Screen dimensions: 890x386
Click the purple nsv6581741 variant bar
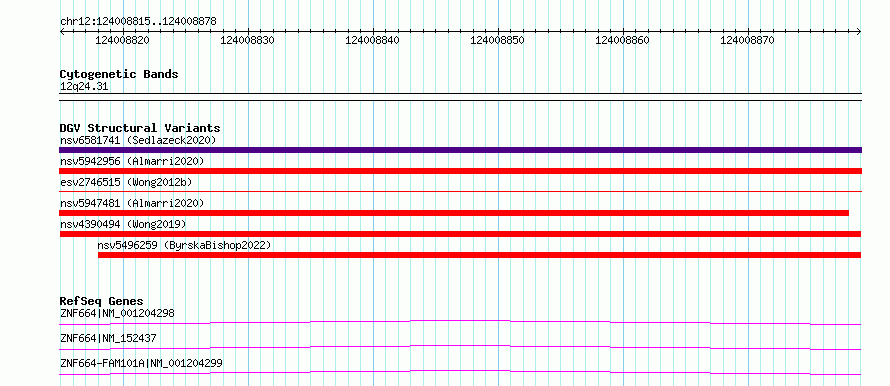(x=460, y=150)
